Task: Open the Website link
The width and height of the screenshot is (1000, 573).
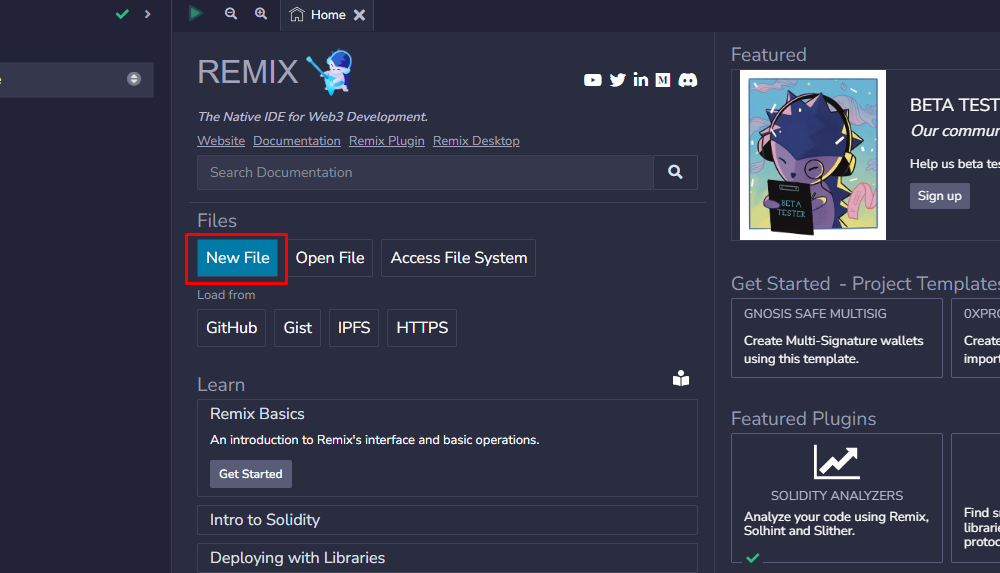Action: pyautogui.click(x=221, y=140)
